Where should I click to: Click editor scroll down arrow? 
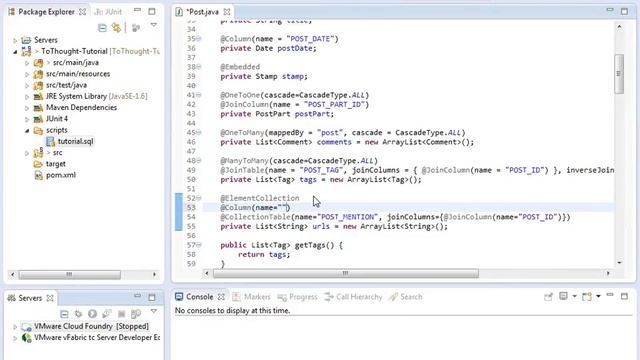coord(619,262)
